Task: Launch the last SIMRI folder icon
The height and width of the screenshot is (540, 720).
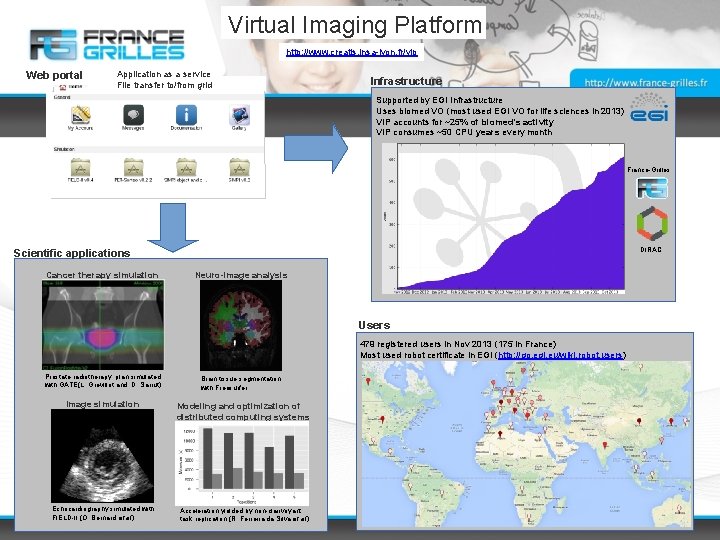Action: [239, 167]
